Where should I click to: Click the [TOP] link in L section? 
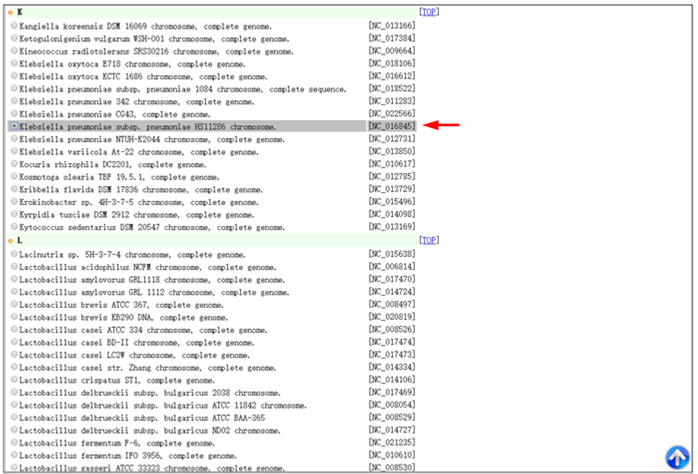click(428, 241)
